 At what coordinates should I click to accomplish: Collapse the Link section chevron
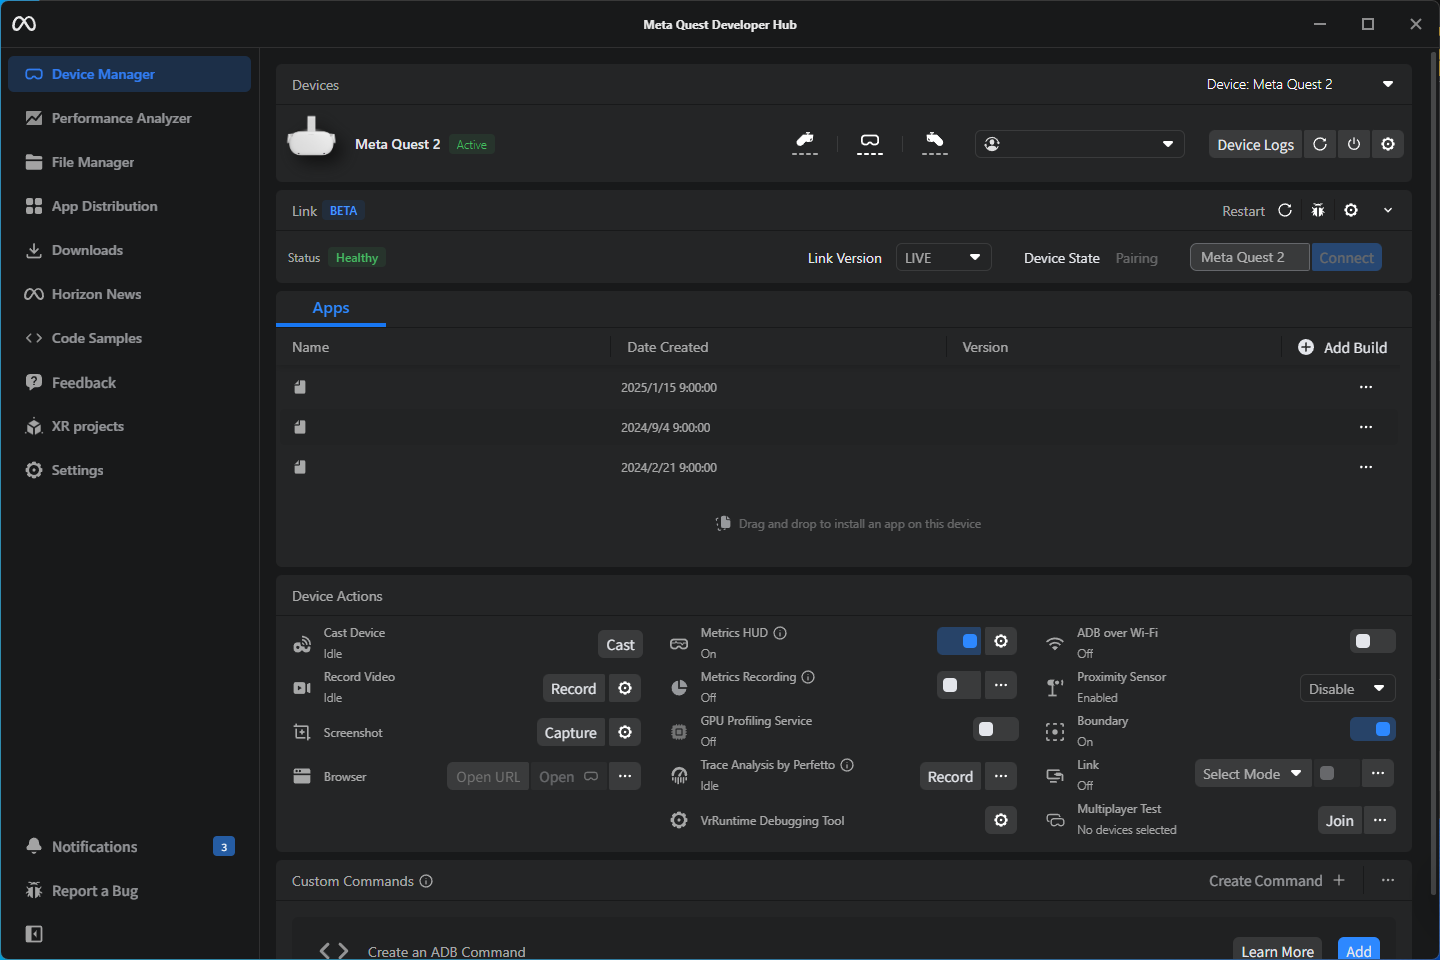1388,210
